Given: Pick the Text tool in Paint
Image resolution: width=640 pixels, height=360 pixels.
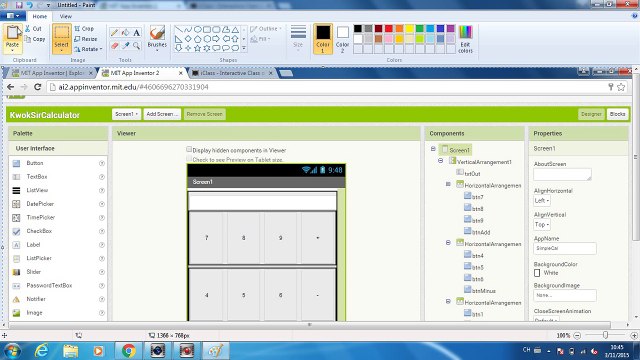Looking at the screenshot, I should (137, 33).
